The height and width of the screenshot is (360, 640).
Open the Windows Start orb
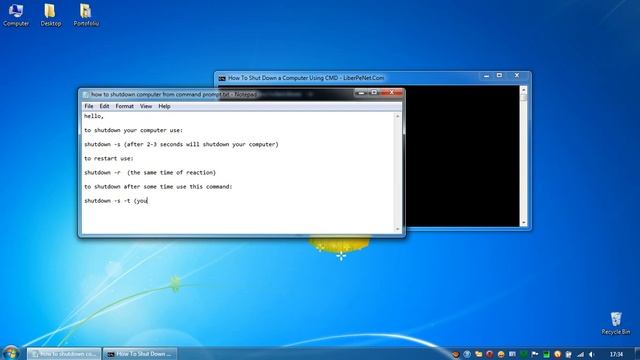(11, 353)
